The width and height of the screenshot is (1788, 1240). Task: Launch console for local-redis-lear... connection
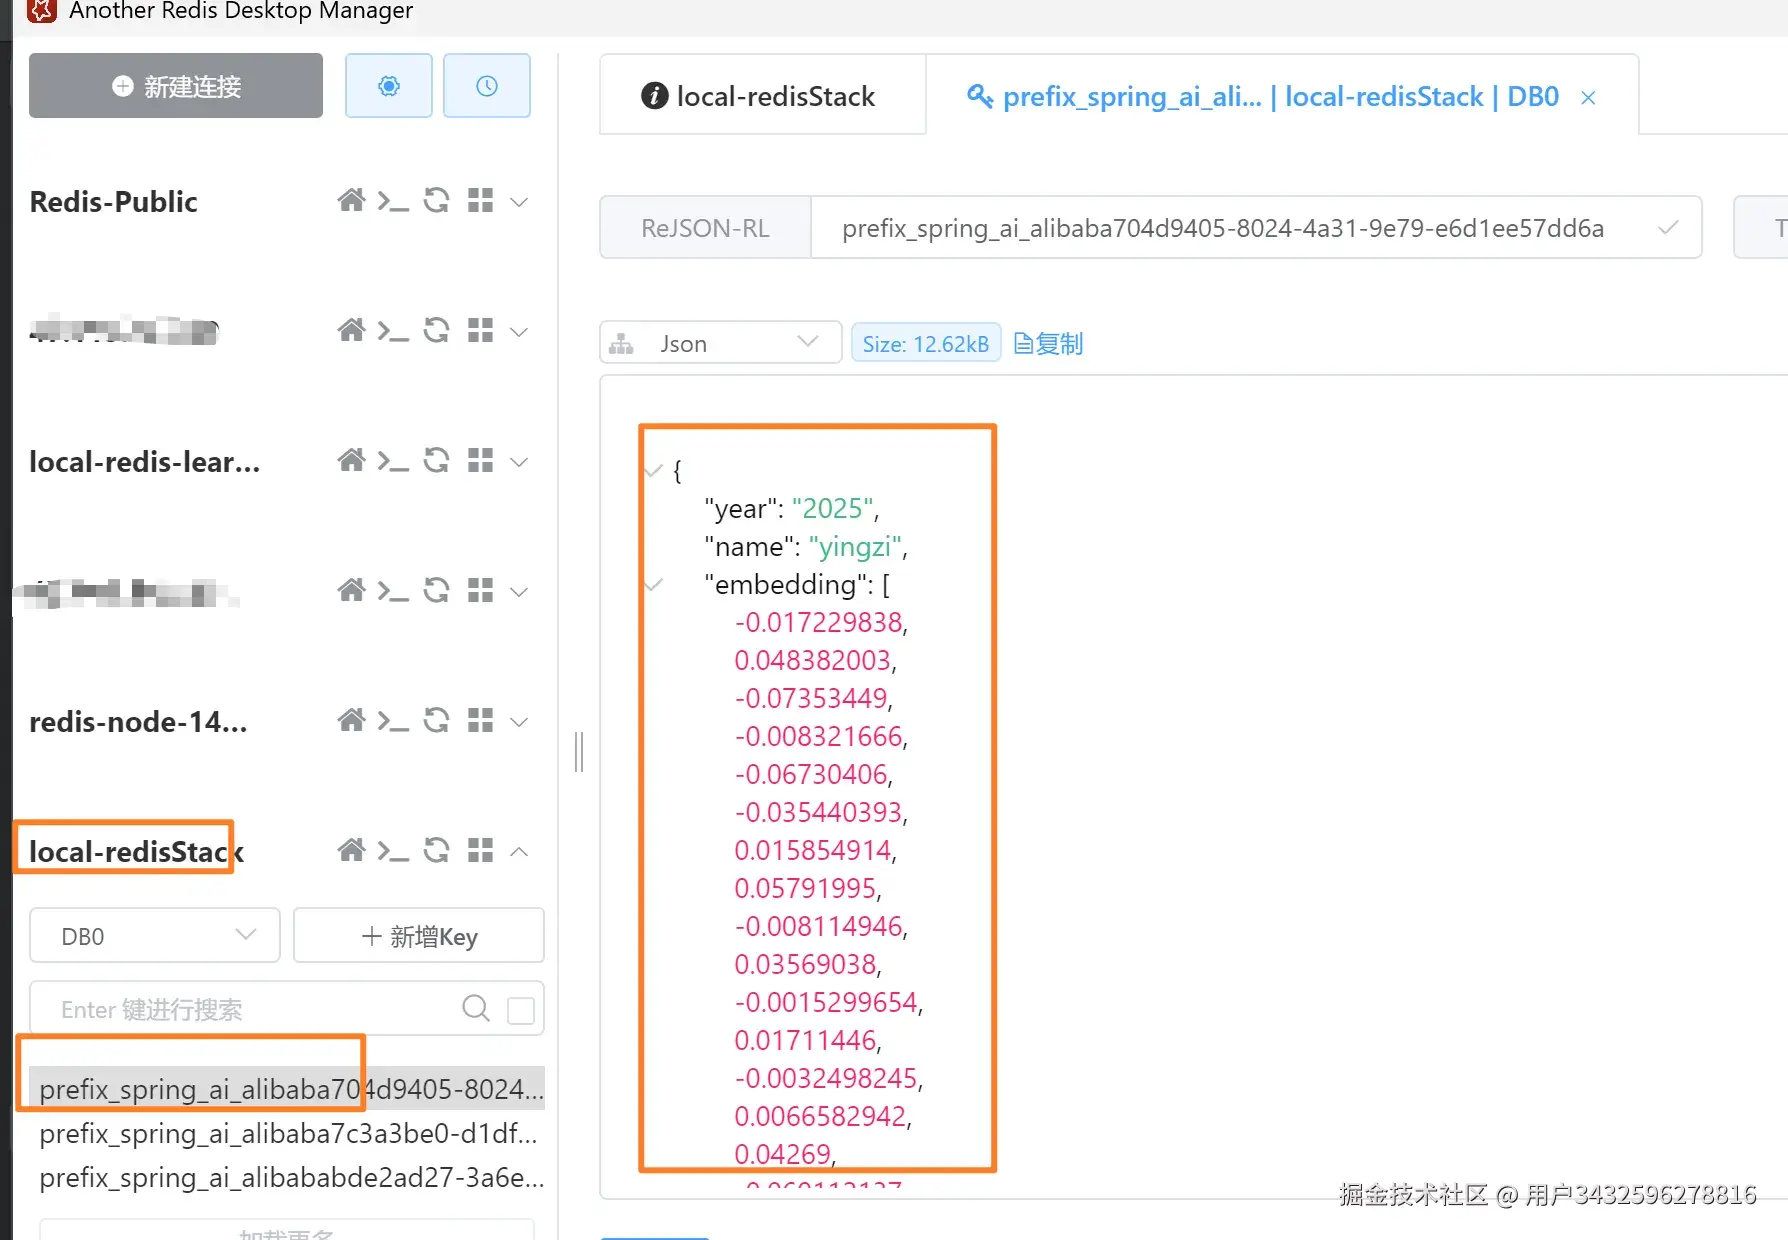393,461
